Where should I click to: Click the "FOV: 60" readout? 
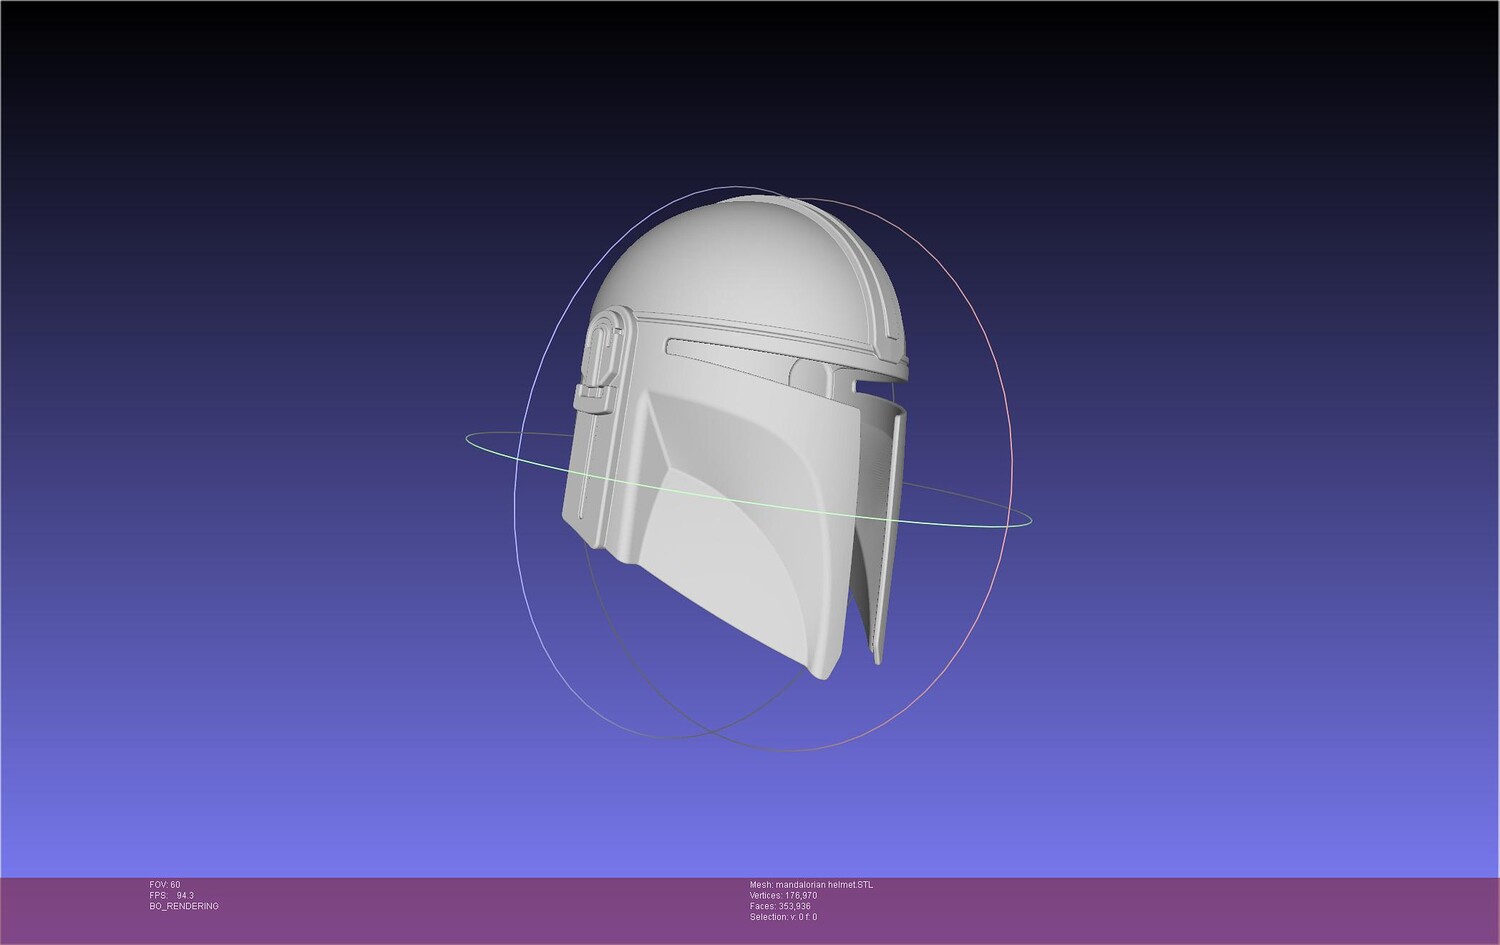[x=165, y=885]
